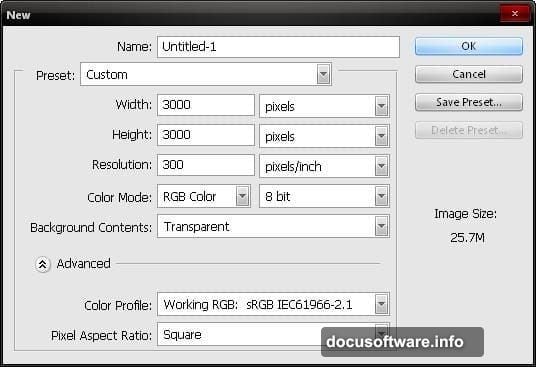Click the Advanced label text
Image resolution: width=536 pixels, height=367 pixels.
coord(84,263)
